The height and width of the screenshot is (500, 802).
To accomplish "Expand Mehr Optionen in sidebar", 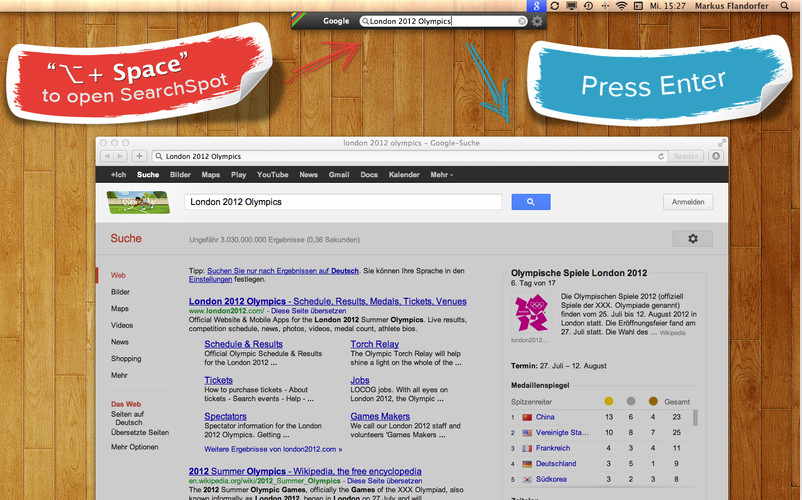I will tap(135, 447).
